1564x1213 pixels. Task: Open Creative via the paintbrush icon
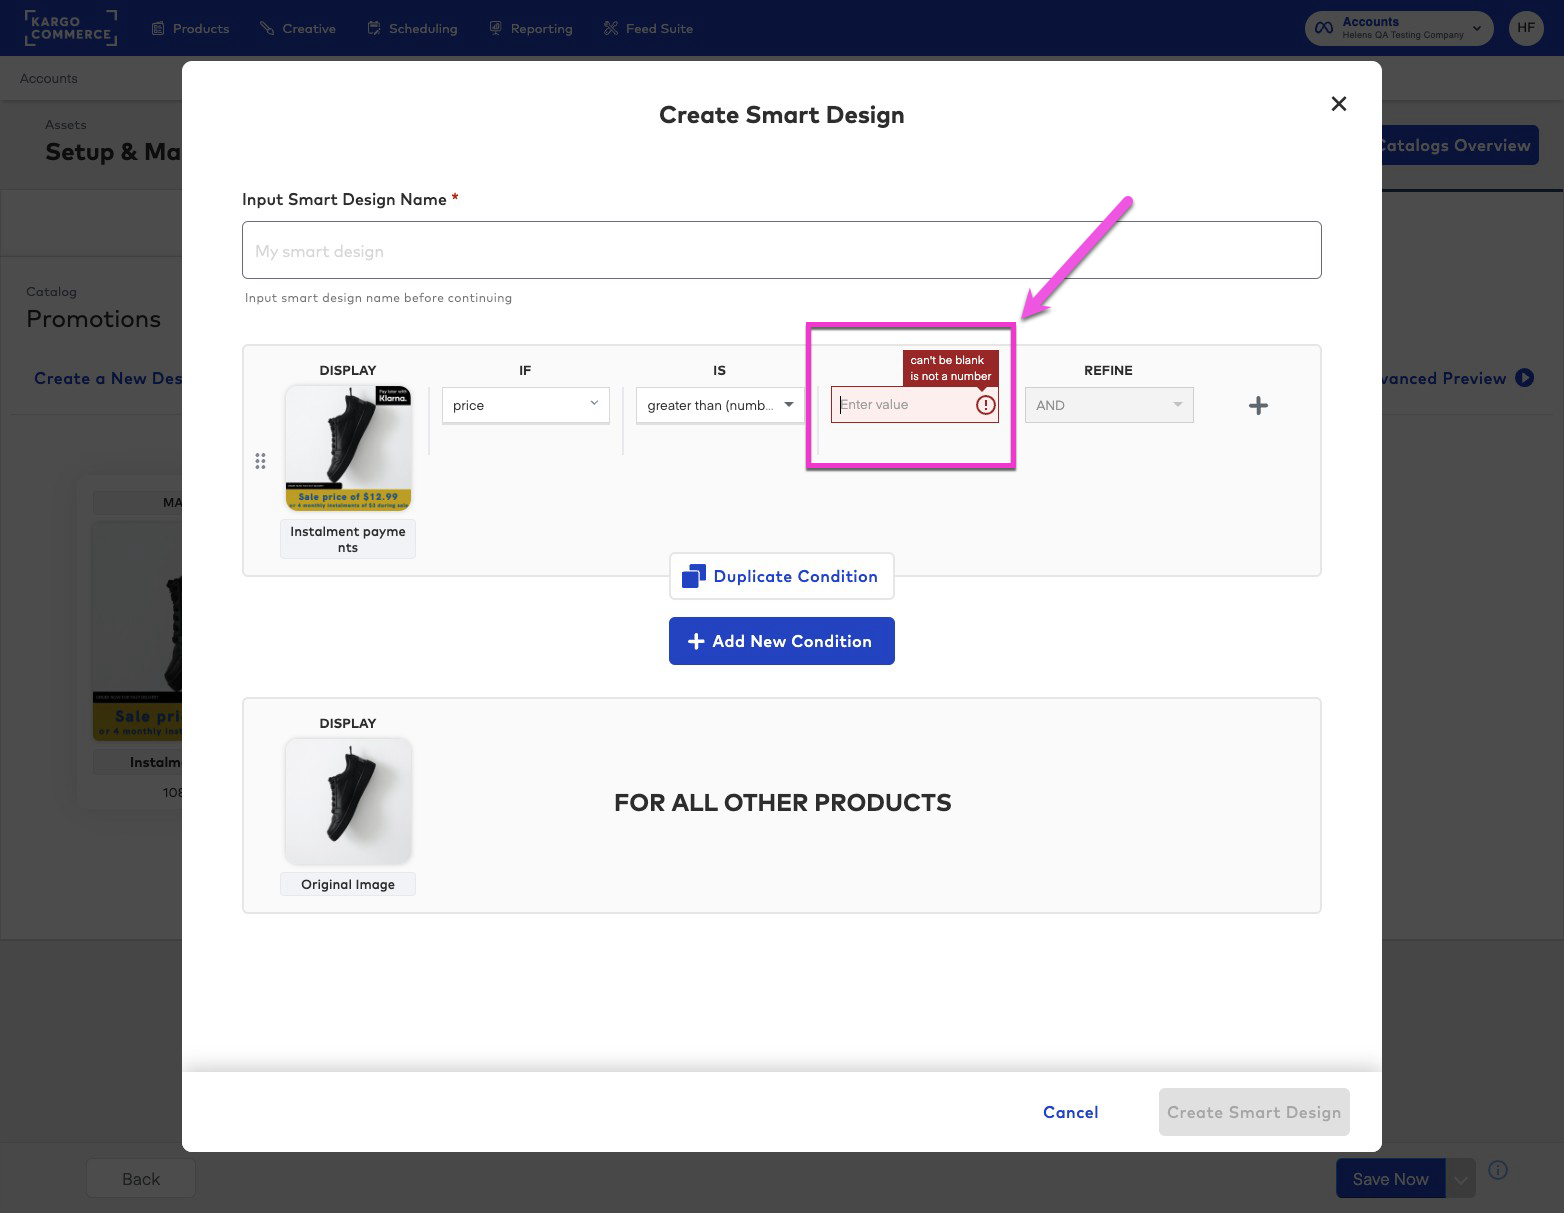(x=264, y=28)
